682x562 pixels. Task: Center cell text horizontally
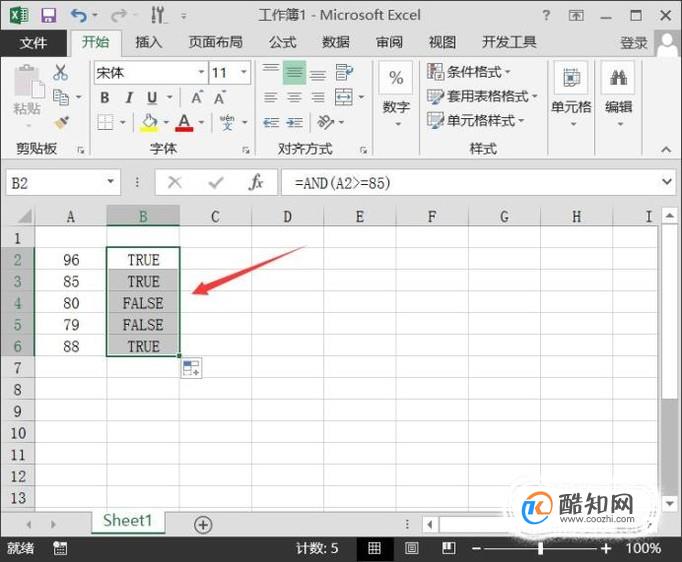(294, 97)
